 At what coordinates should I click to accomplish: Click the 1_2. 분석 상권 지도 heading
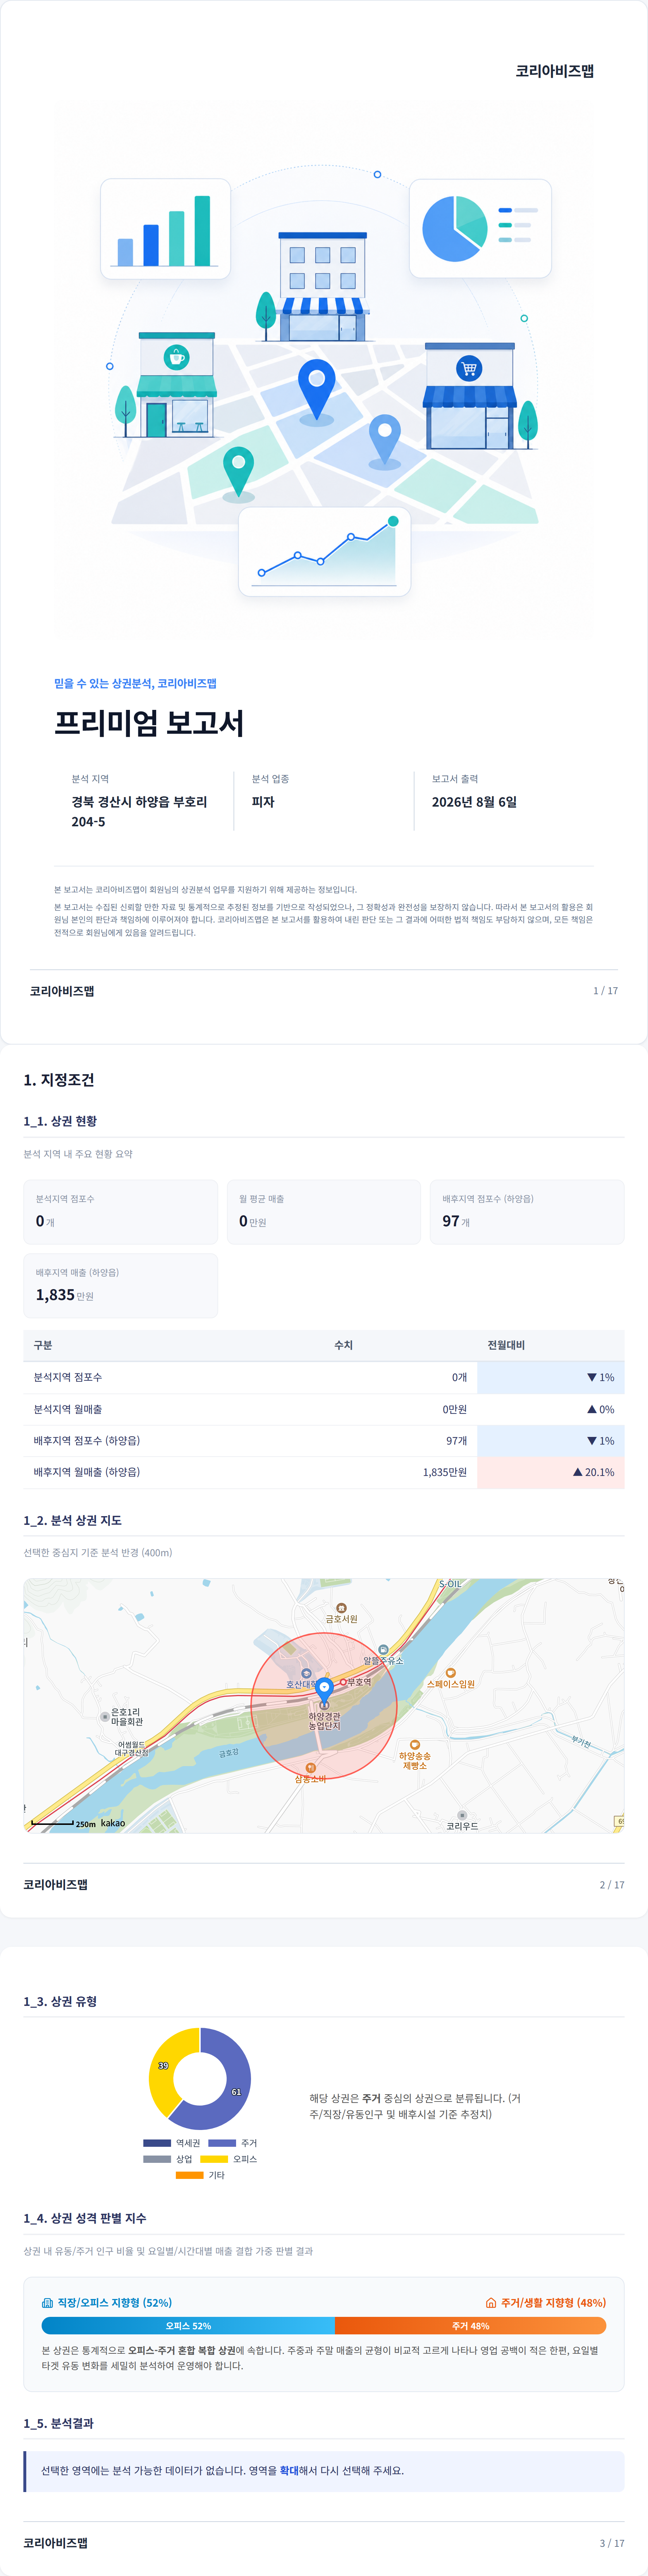73,1520
